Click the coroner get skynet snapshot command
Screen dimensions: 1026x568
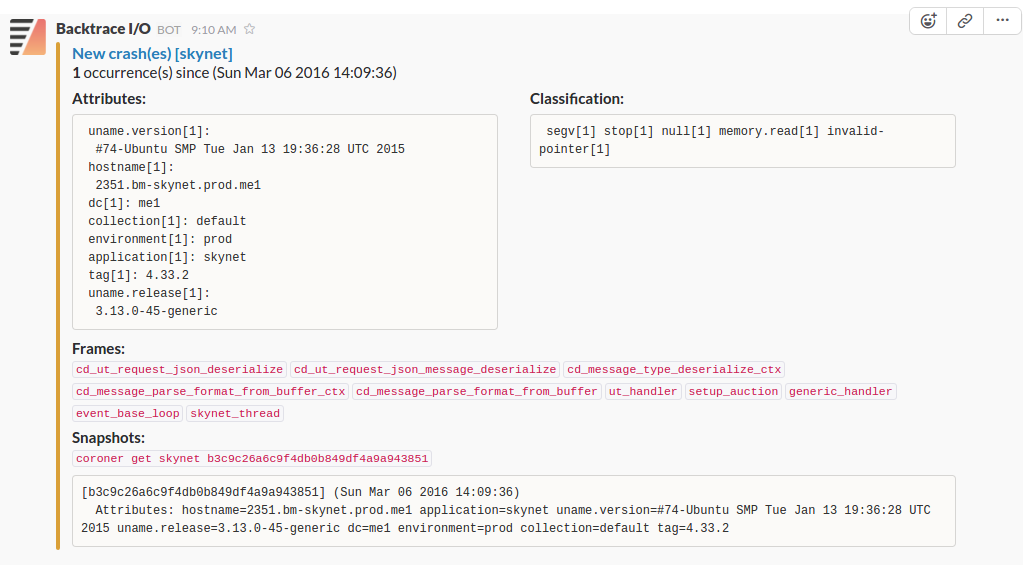click(252, 459)
